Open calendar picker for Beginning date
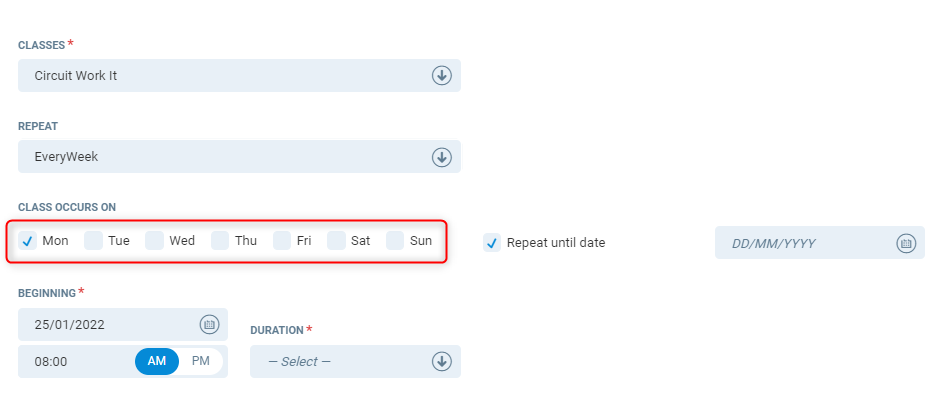943x393 pixels. [x=209, y=324]
